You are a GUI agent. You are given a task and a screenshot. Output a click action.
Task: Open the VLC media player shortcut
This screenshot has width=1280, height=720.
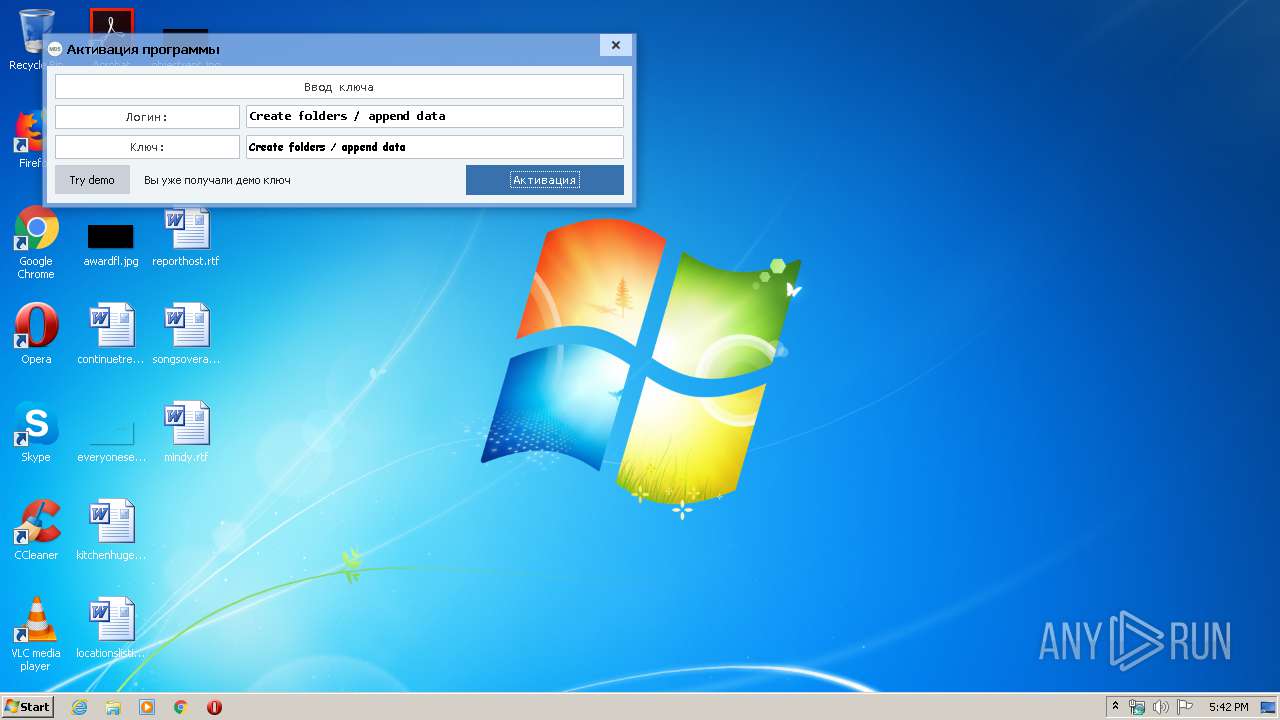click(36, 634)
